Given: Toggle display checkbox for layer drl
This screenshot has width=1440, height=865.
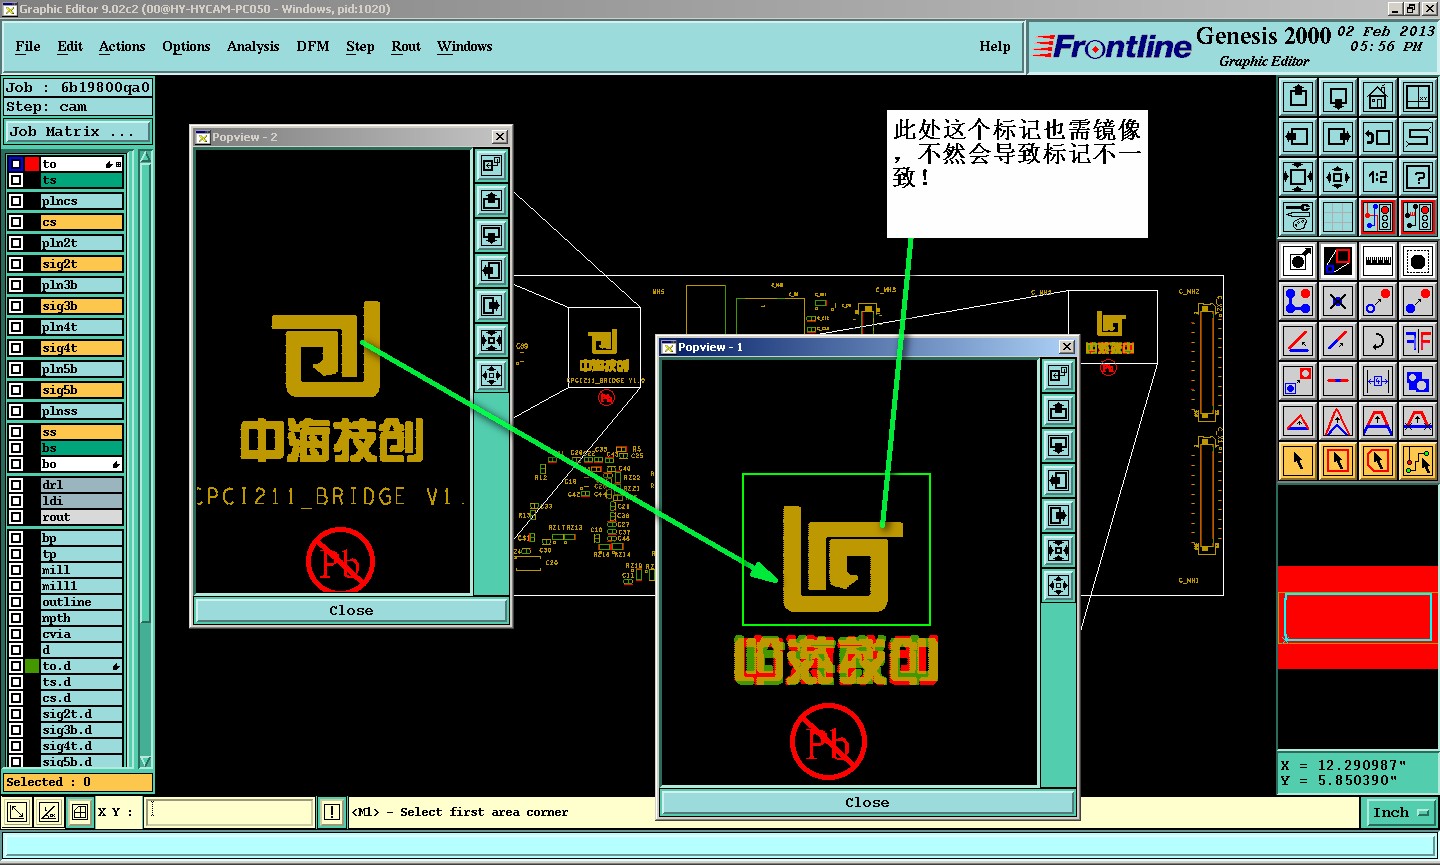Looking at the screenshot, I should pyautogui.click(x=16, y=485).
